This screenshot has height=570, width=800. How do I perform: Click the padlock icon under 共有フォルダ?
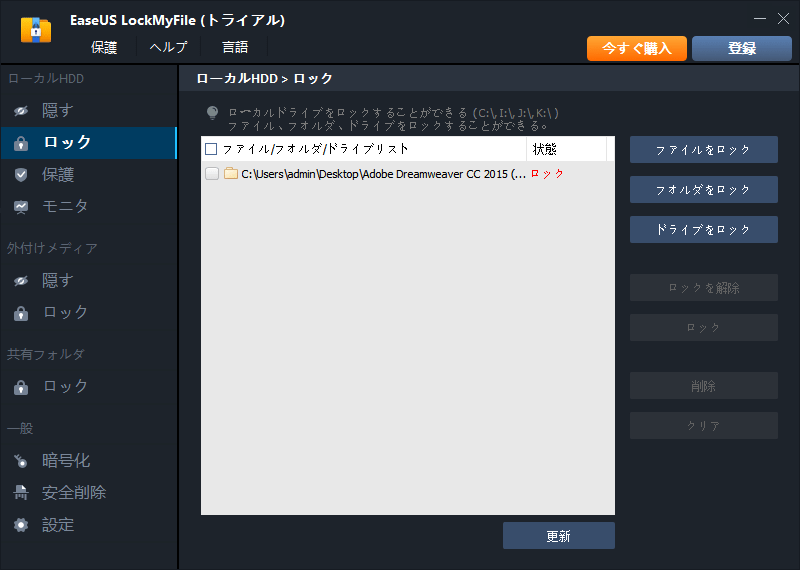point(21,387)
